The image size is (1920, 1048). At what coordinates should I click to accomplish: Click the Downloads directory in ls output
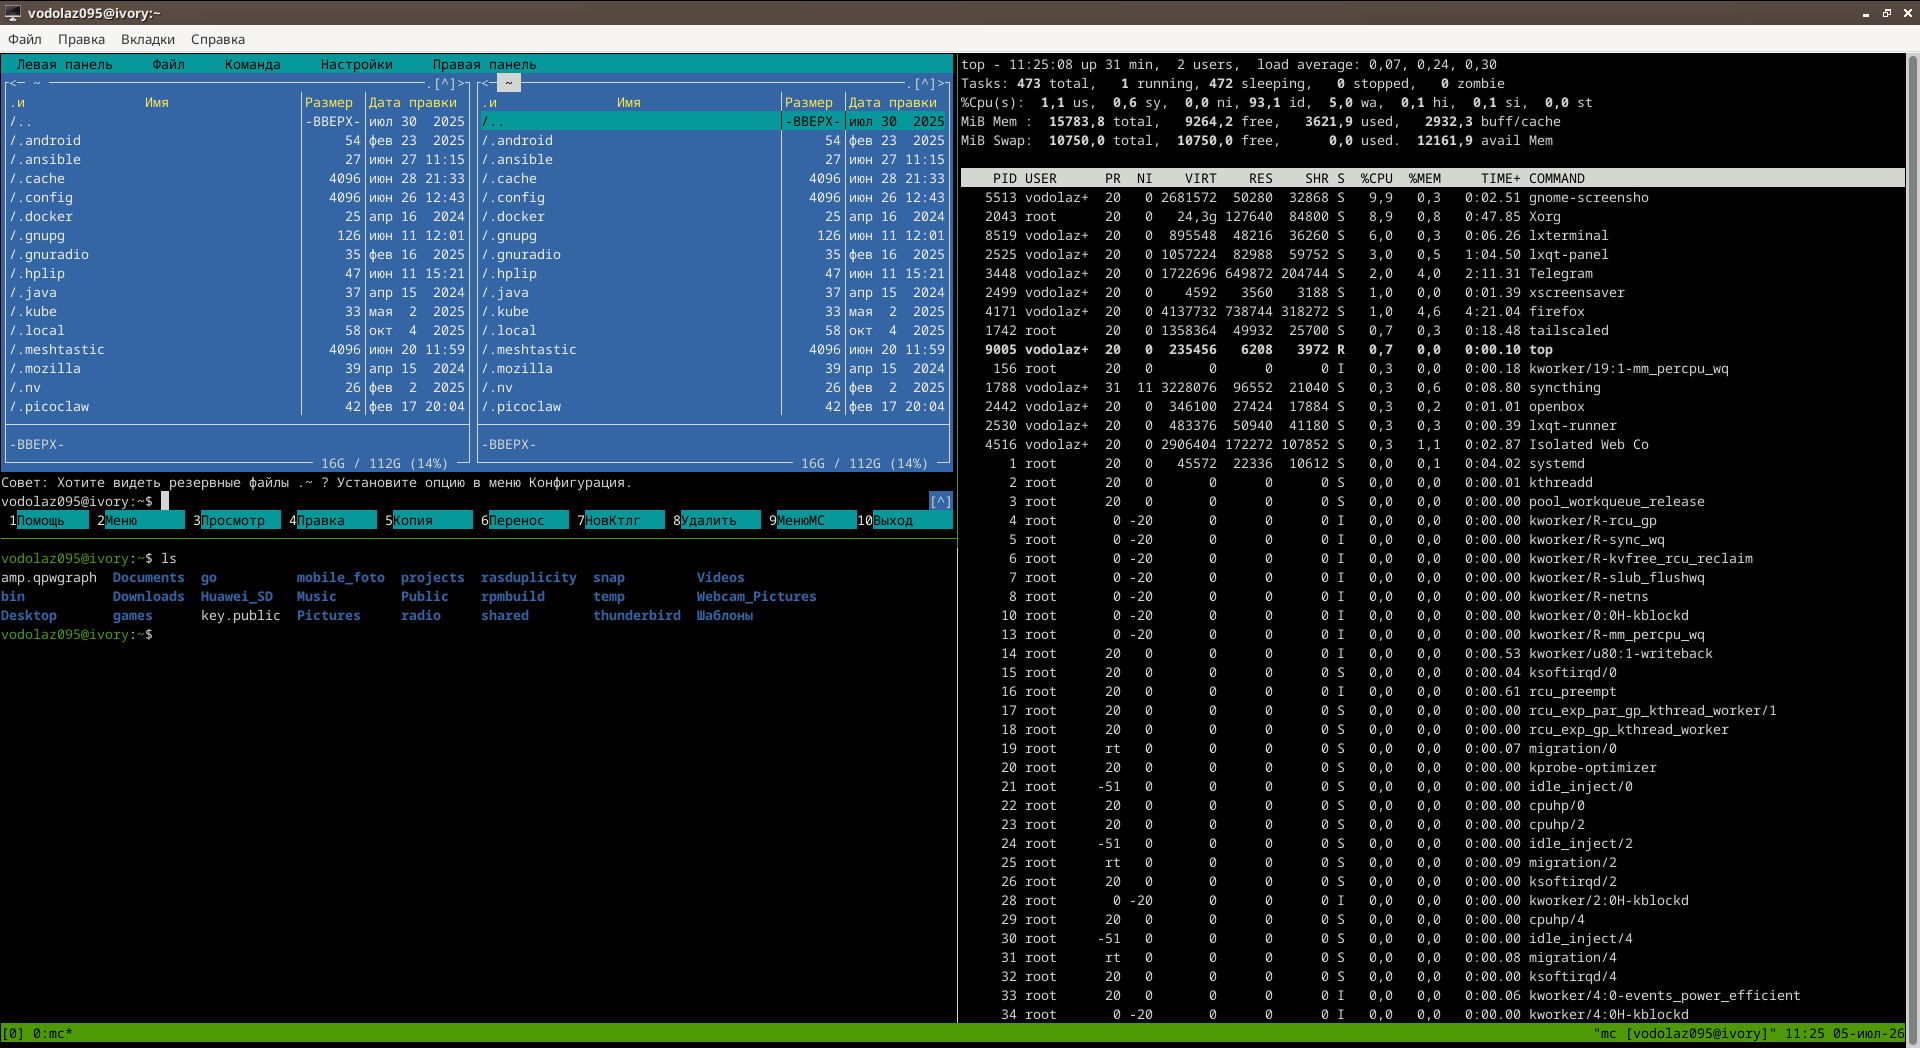(149, 597)
